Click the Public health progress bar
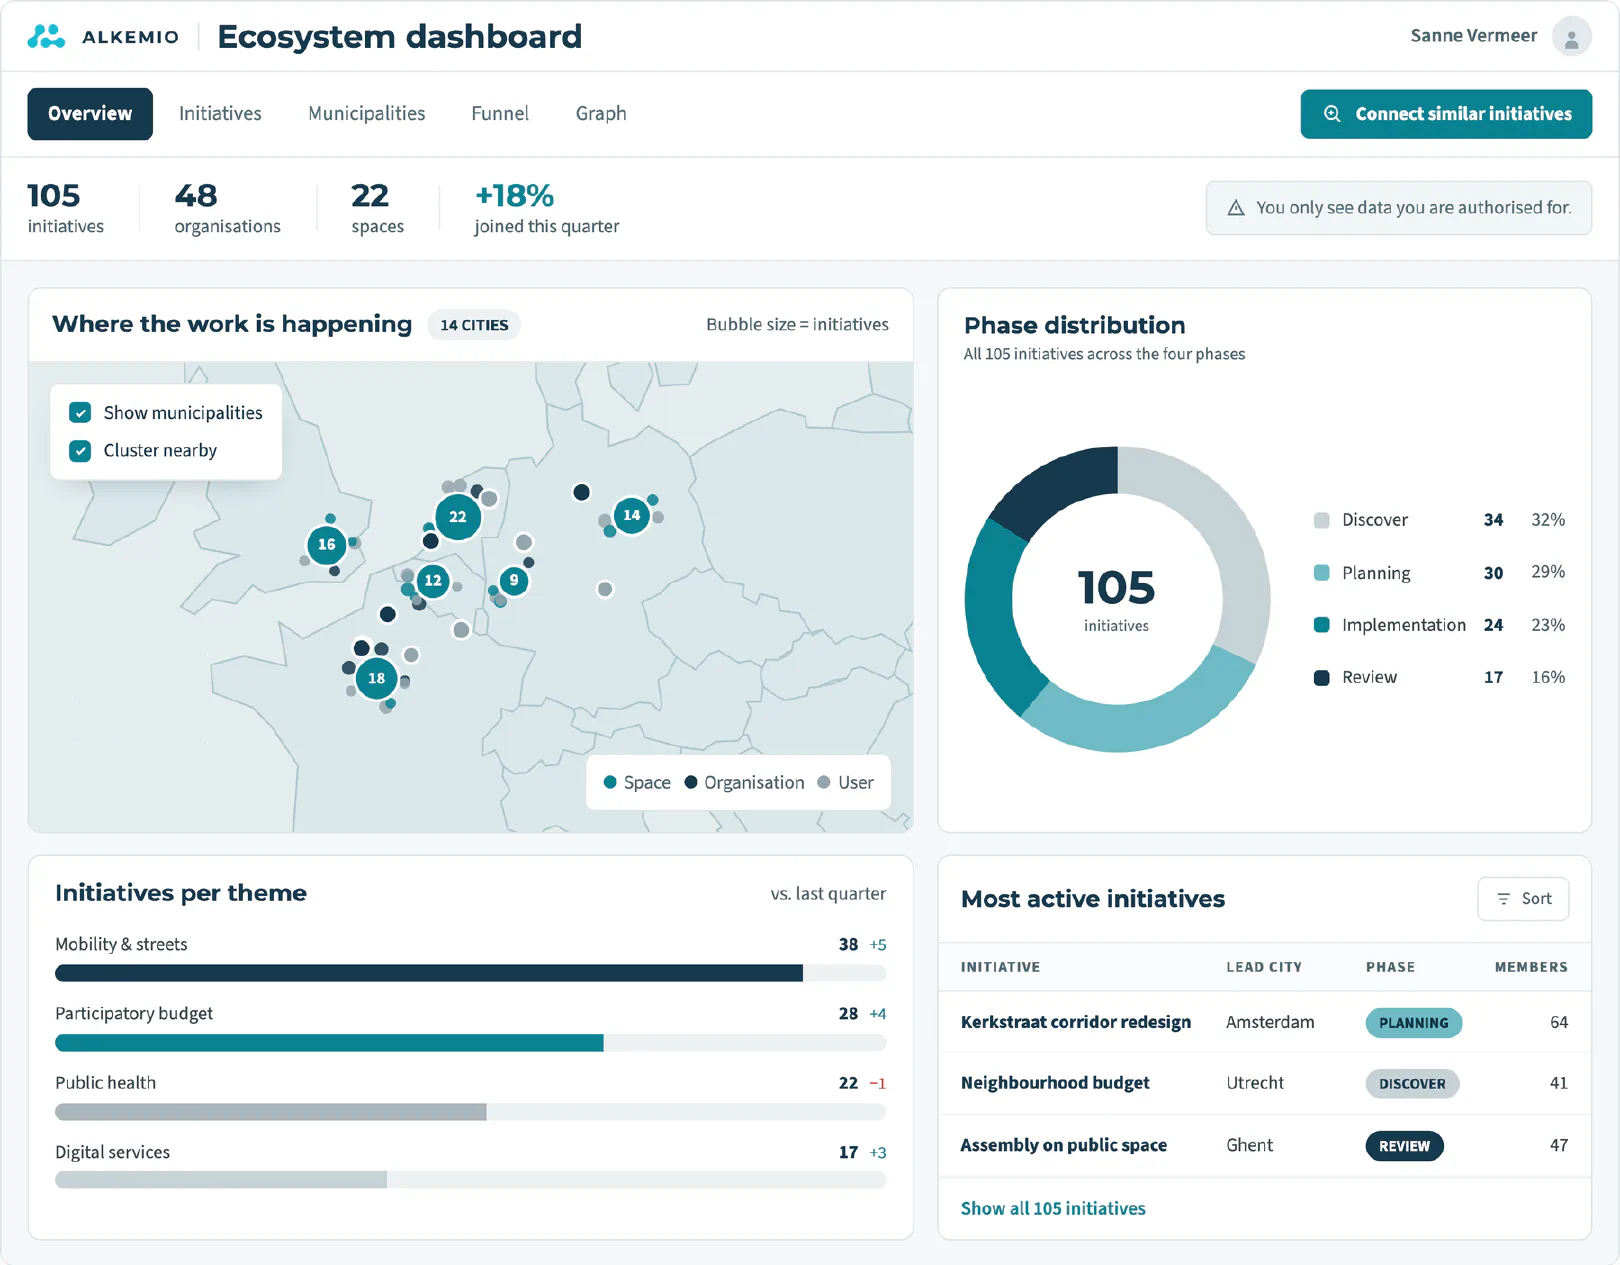 pos(470,1112)
